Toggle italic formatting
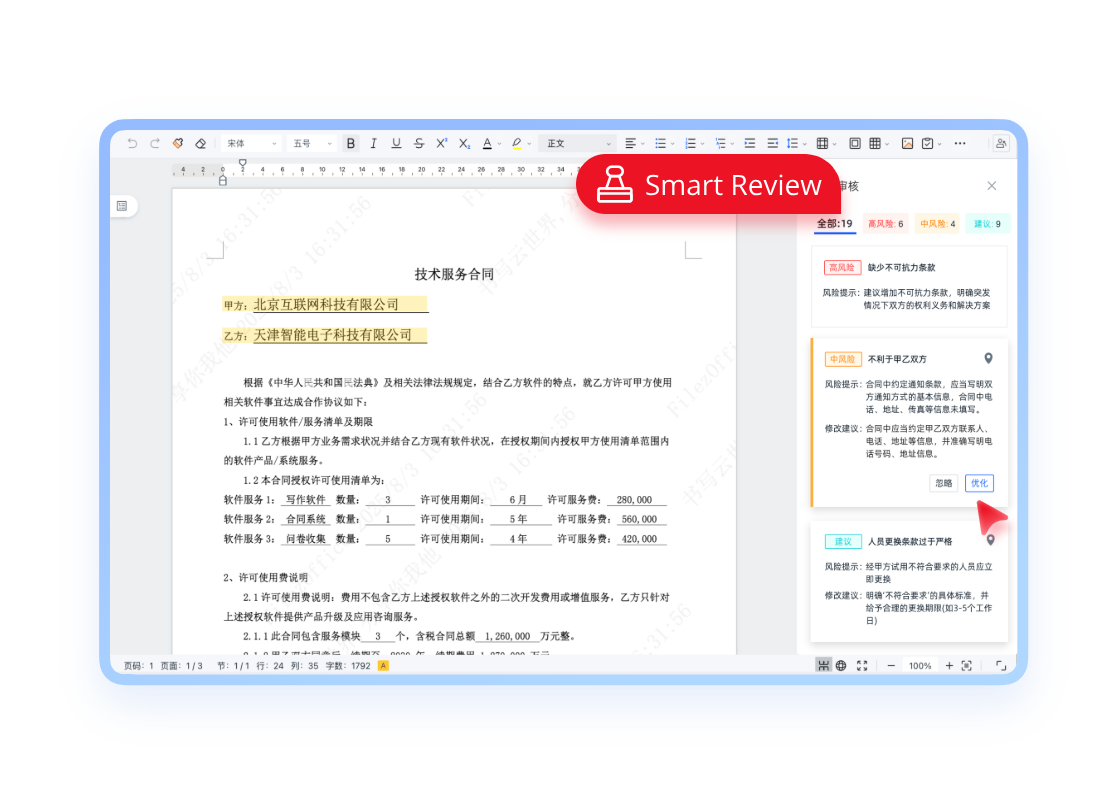Viewport: 1120px width, 800px height. pyautogui.click(x=374, y=143)
